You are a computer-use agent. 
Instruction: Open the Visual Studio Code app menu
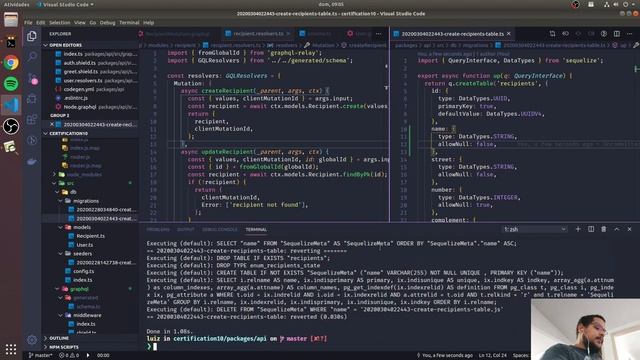coord(65,4)
